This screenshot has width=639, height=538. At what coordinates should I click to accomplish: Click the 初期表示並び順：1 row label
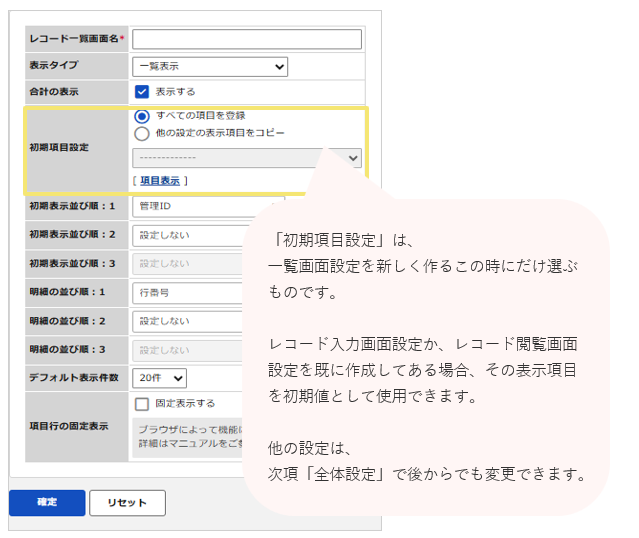pyautogui.click(x=72, y=206)
